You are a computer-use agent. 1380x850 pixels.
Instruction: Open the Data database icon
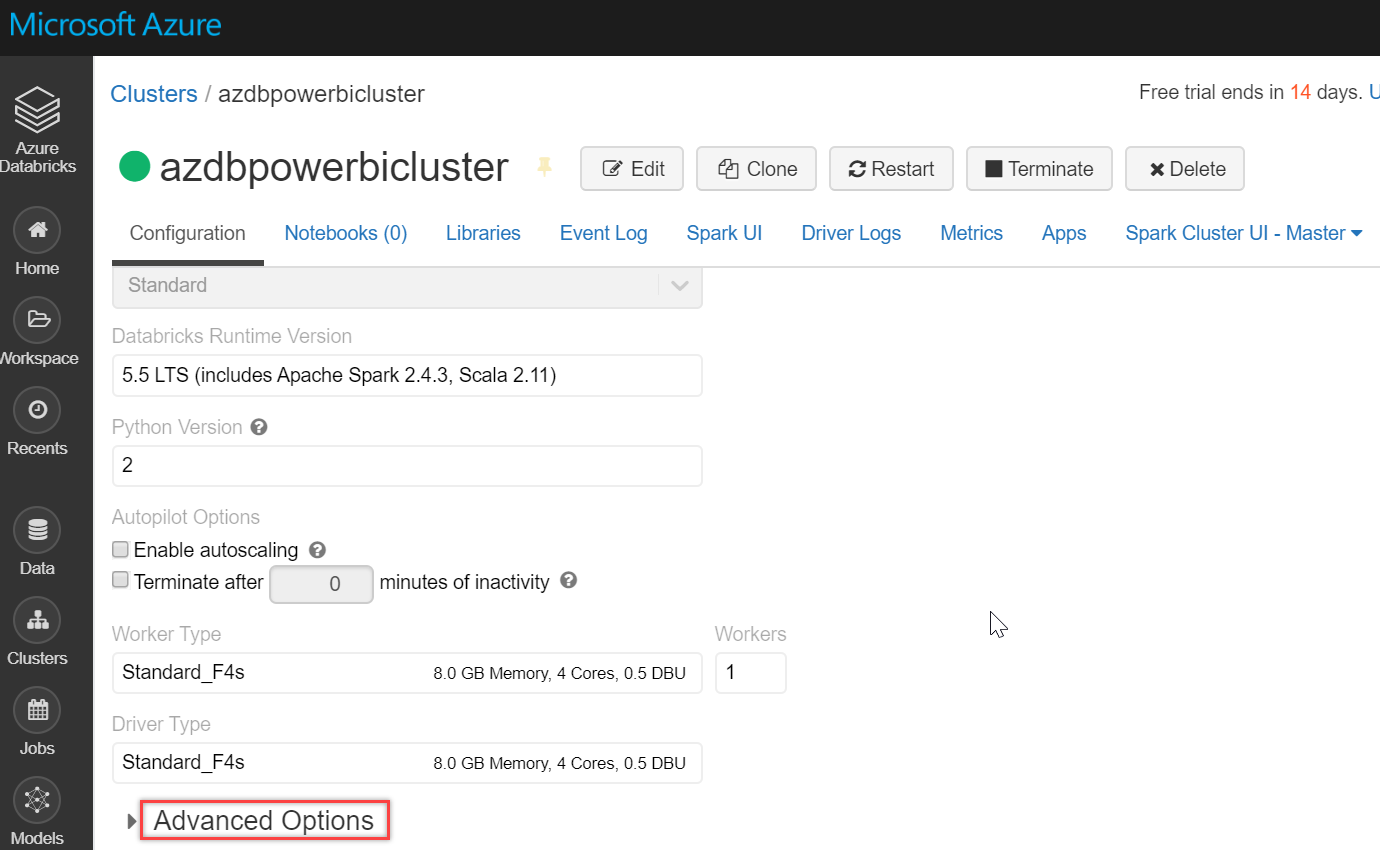[37, 530]
